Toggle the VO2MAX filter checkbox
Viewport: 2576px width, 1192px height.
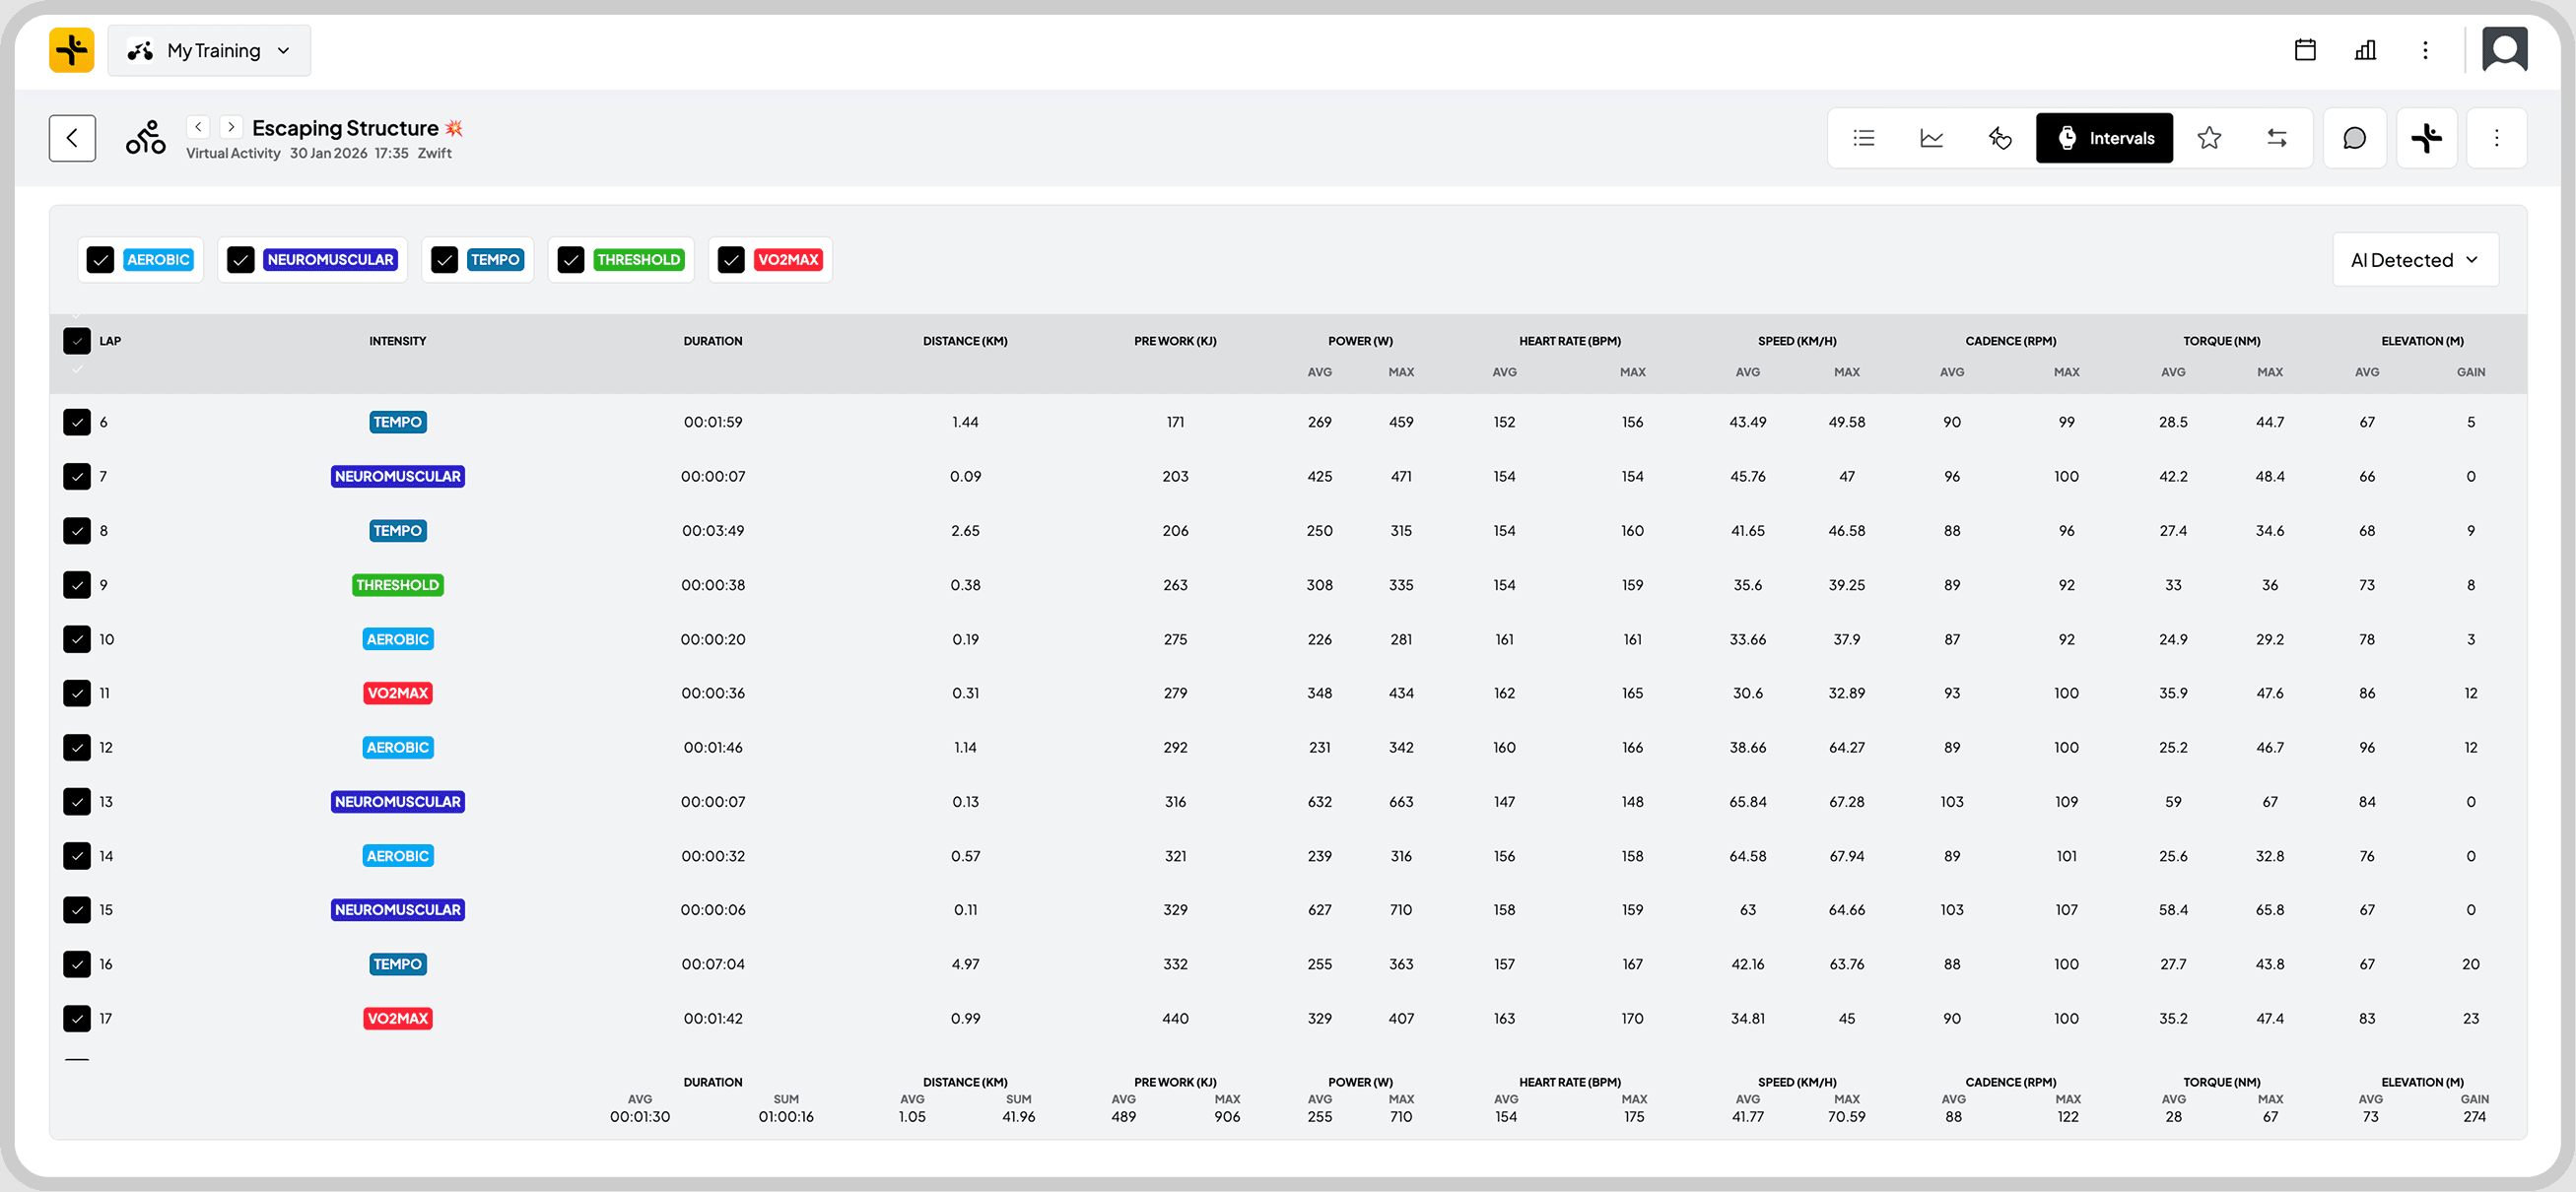(732, 260)
